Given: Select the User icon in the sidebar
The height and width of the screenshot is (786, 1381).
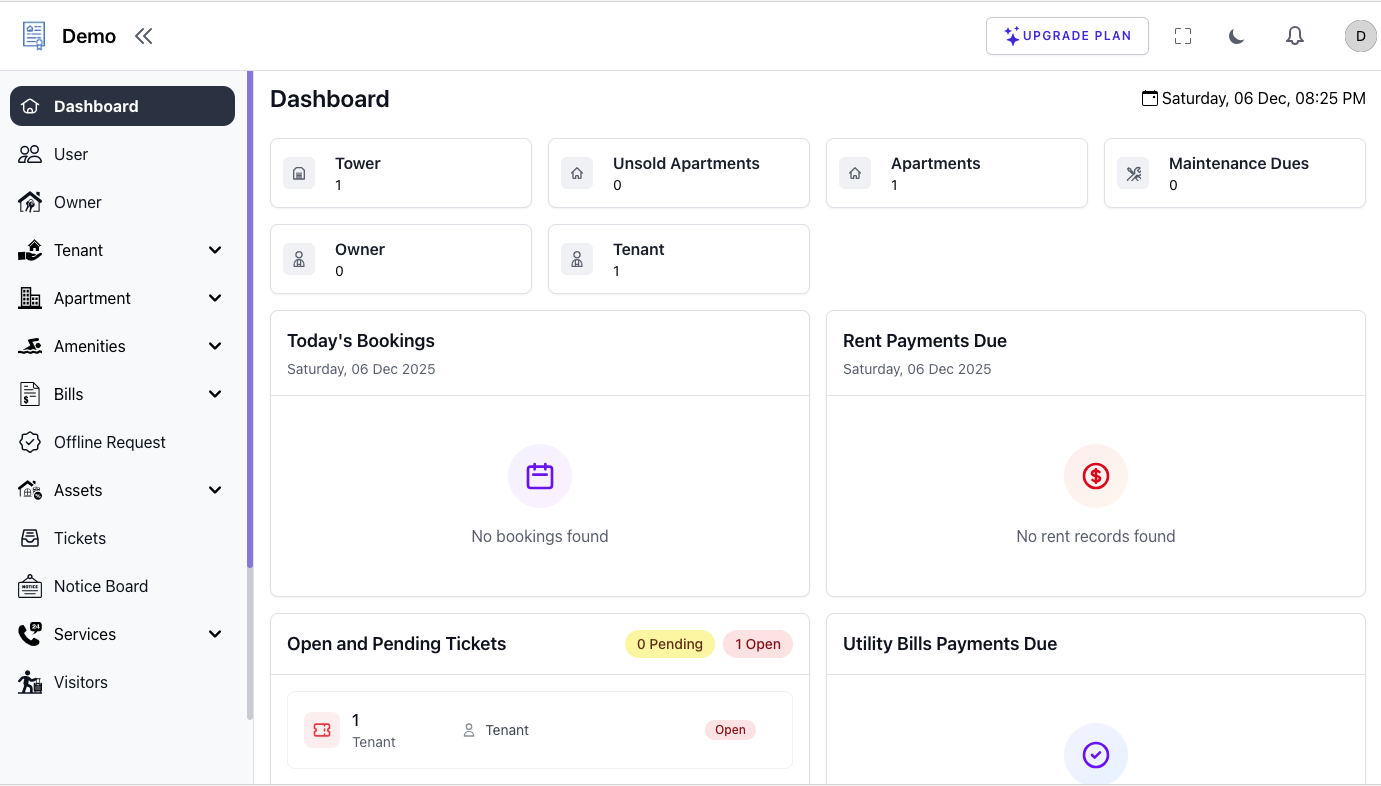Looking at the screenshot, I should coord(31,154).
